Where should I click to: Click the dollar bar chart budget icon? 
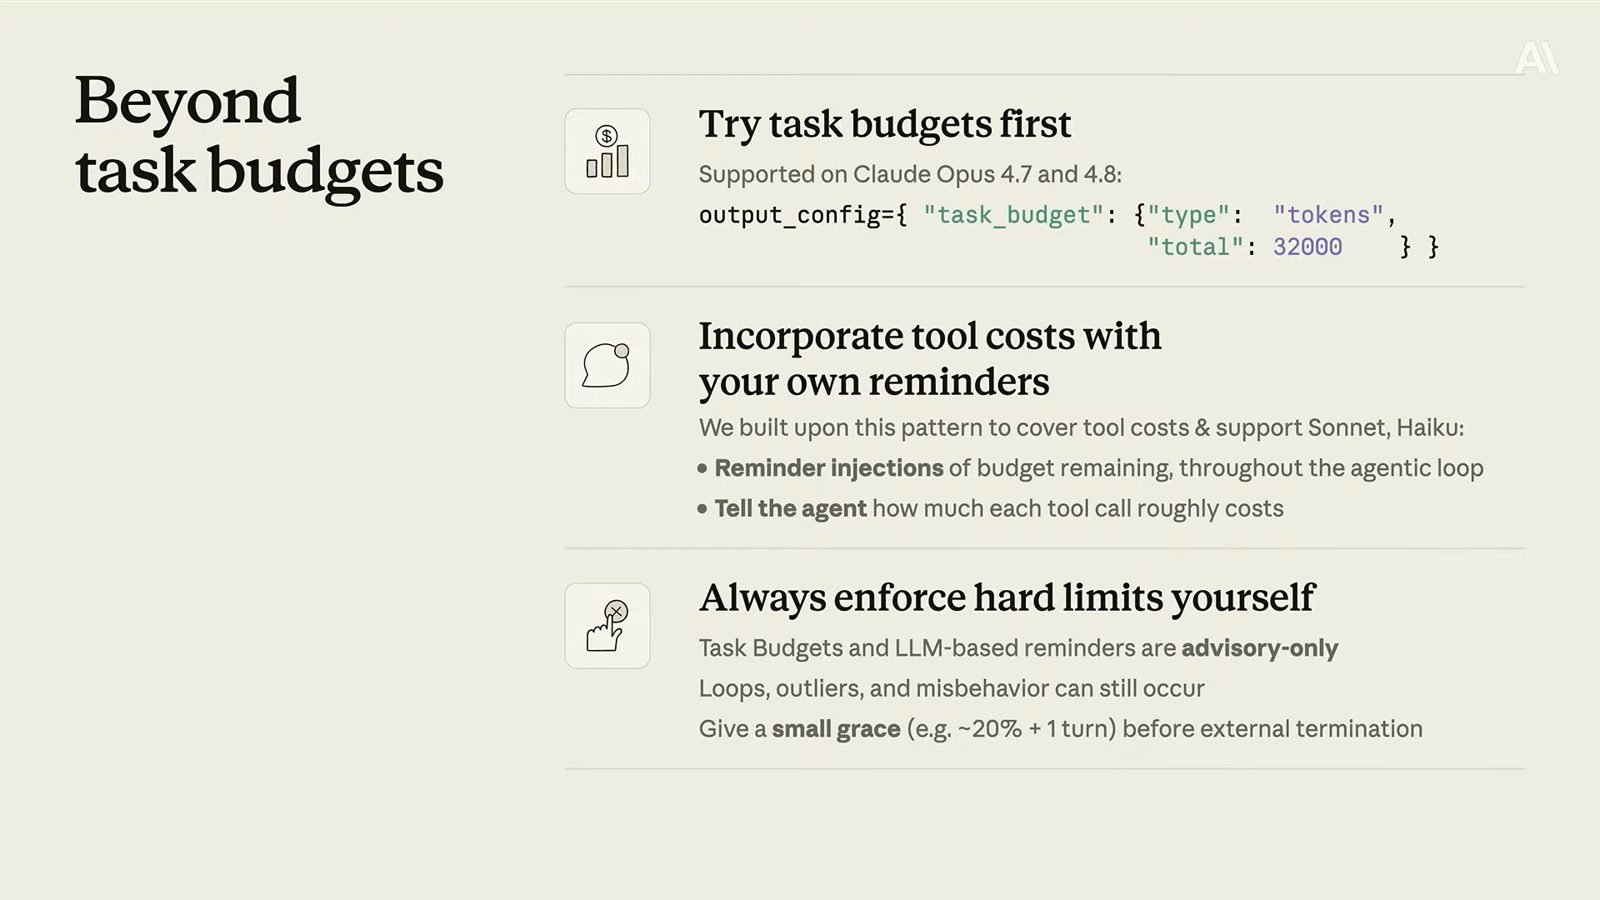607,151
